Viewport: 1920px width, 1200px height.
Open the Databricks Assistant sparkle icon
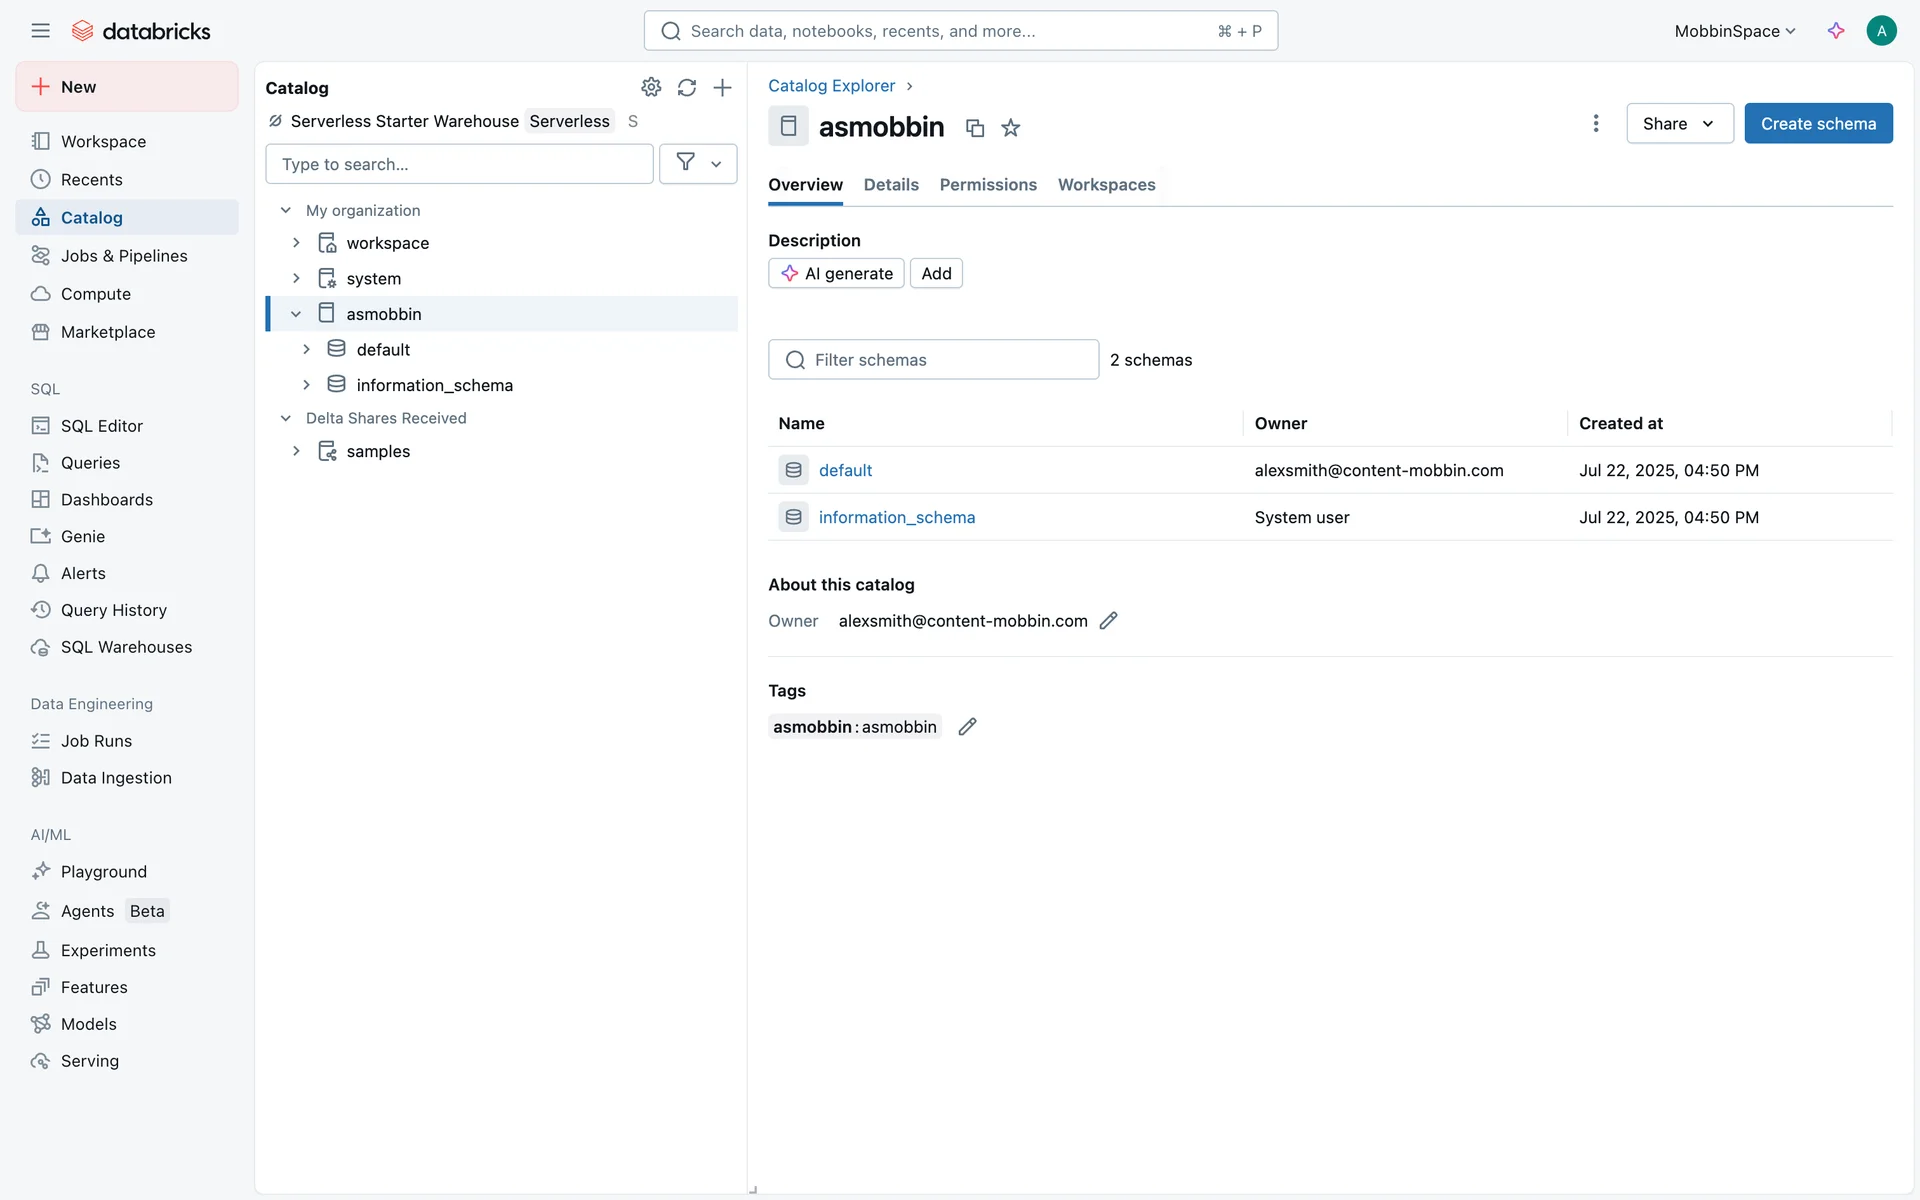click(x=1836, y=31)
